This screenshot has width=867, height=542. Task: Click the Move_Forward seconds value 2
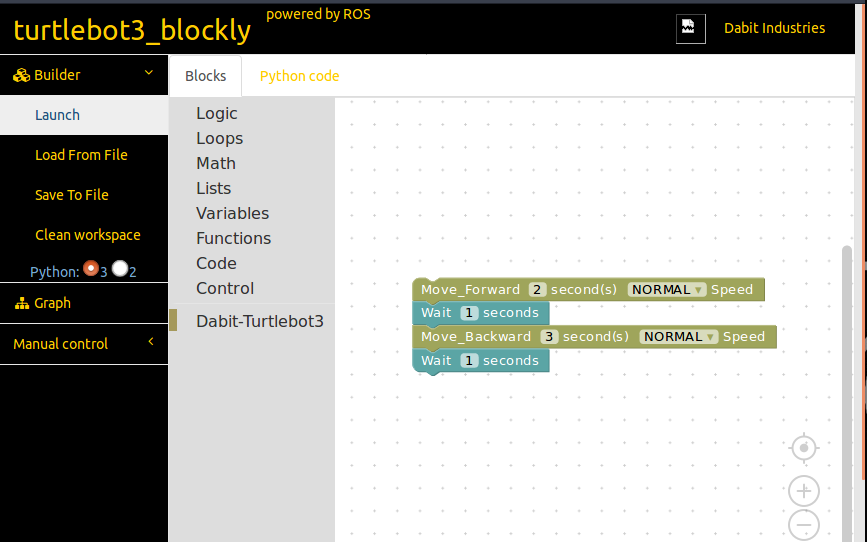537,290
